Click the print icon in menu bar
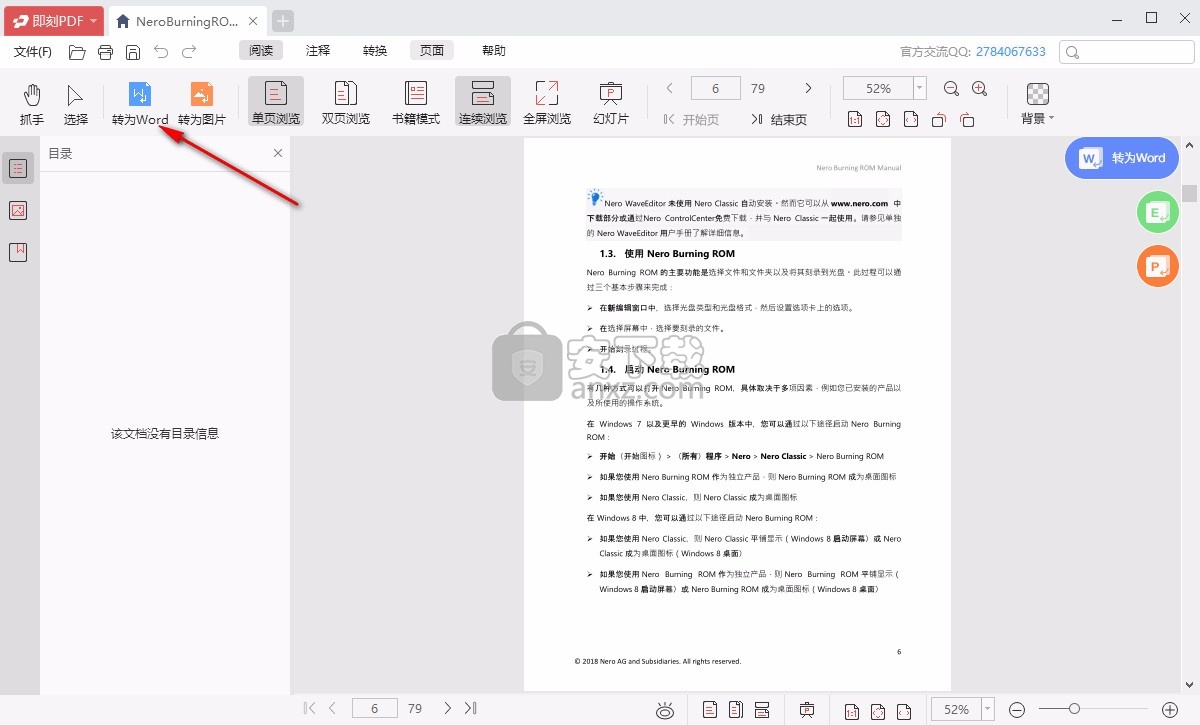Image resolution: width=1200 pixels, height=725 pixels. (105, 52)
